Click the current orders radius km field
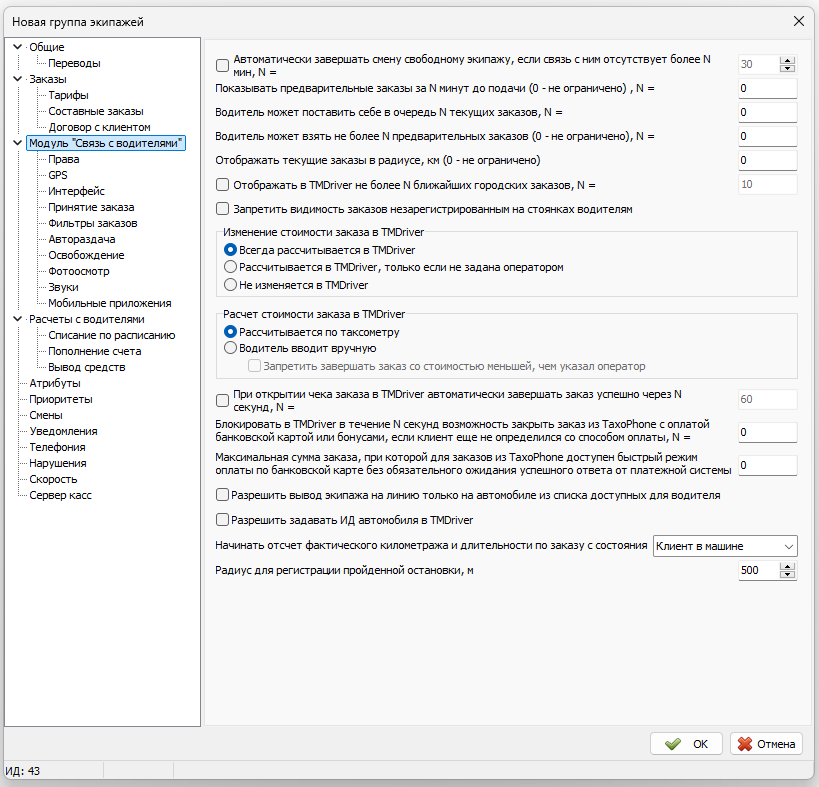Image resolution: width=819 pixels, height=787 pixels. point(767,160)
